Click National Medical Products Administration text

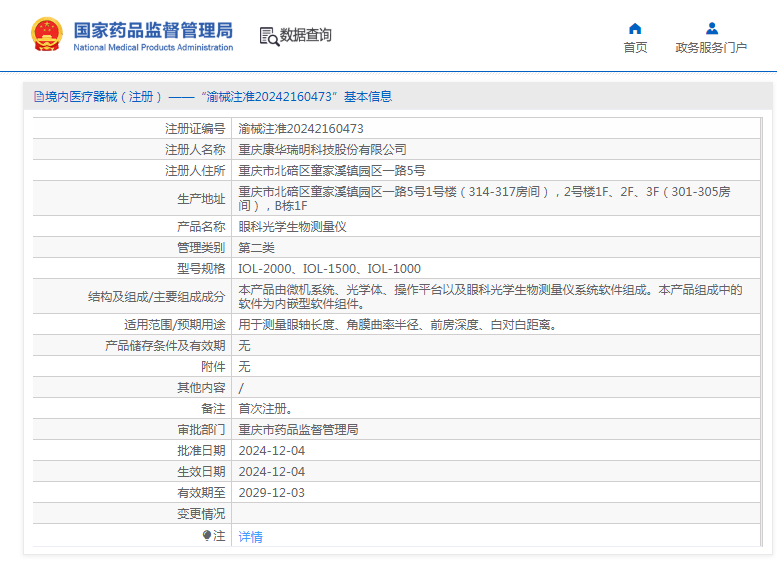click(x=153, y=48)
